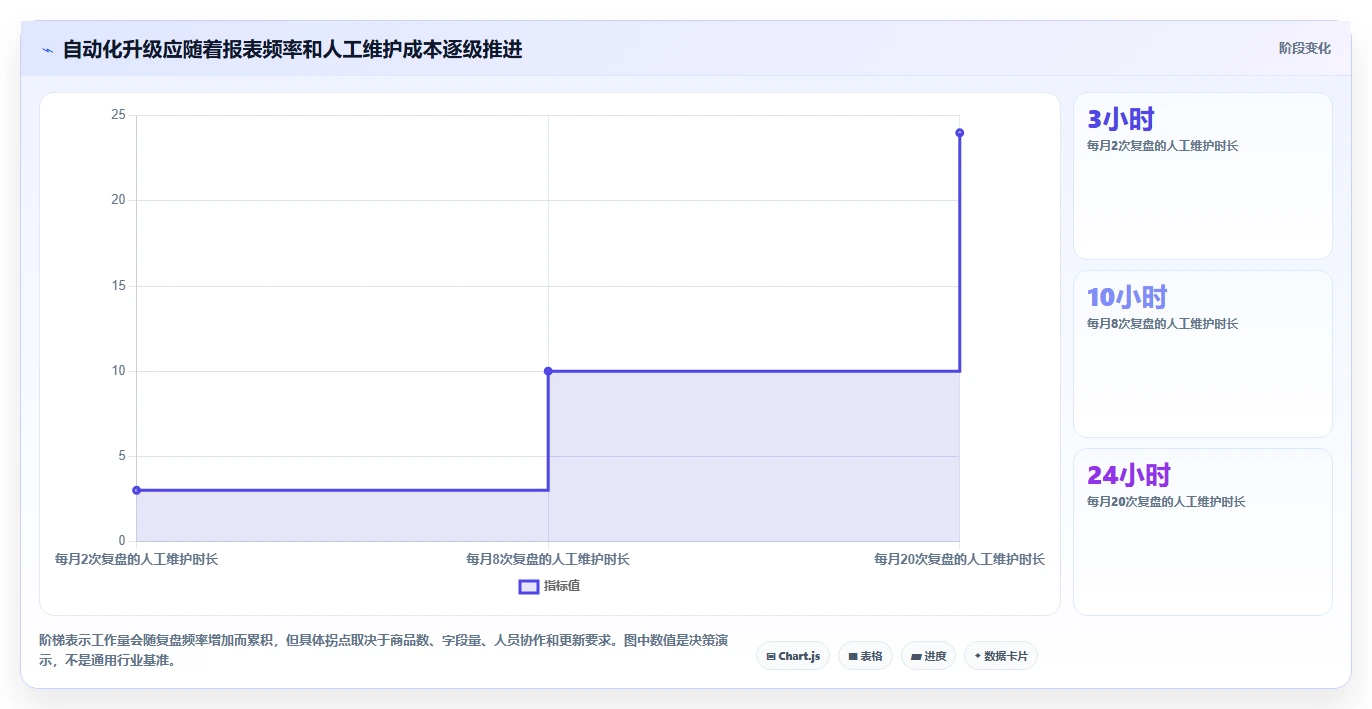Click x-axis label 每月2次复盘的人工维护时长
The height and width of the screenshot is (709, 1372).
click(136, 559)
